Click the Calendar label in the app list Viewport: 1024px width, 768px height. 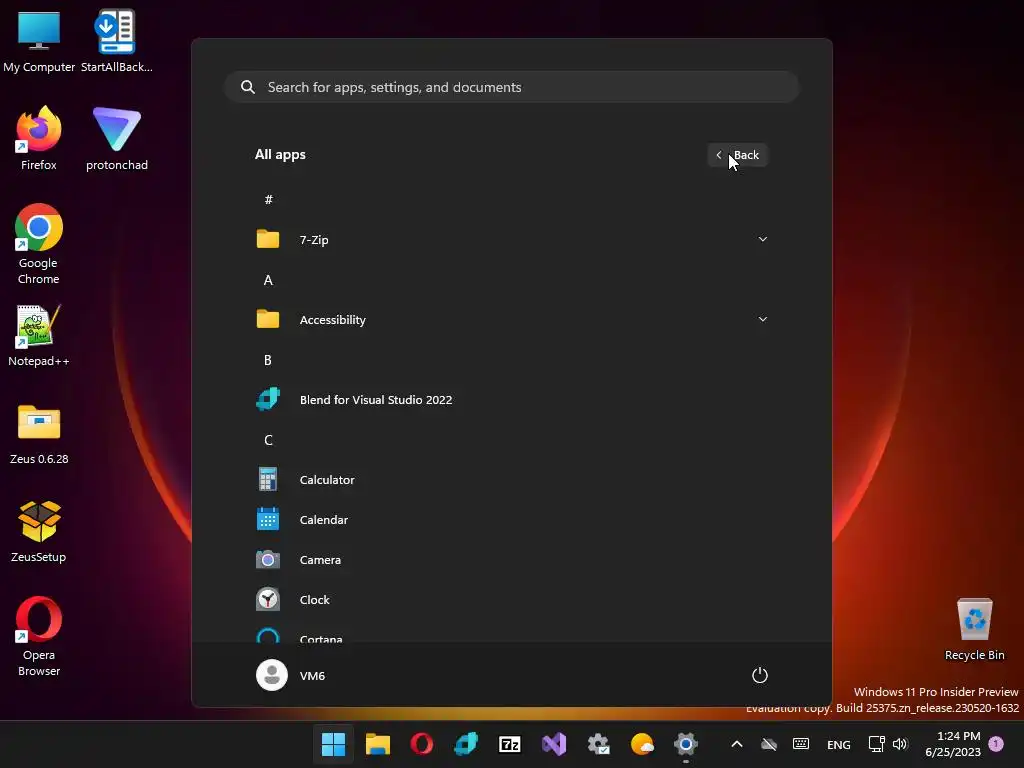pos(324,519)
